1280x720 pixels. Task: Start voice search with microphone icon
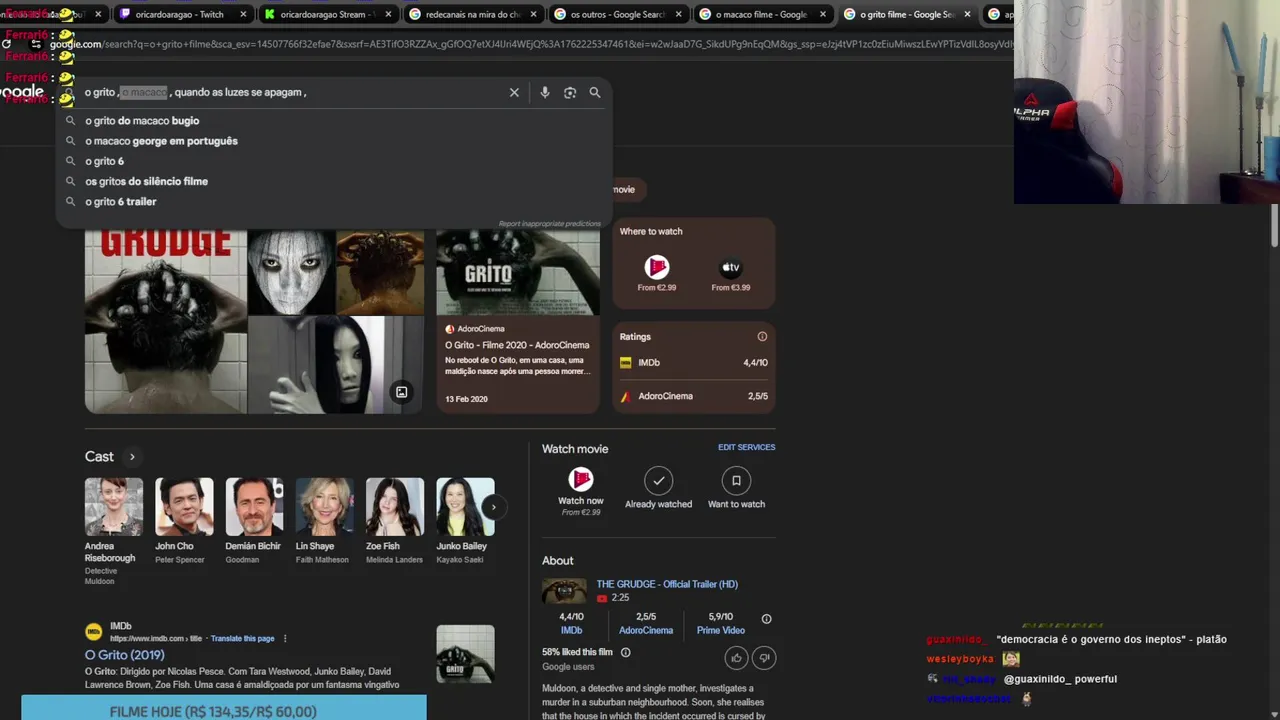click(x=545, y=92)
